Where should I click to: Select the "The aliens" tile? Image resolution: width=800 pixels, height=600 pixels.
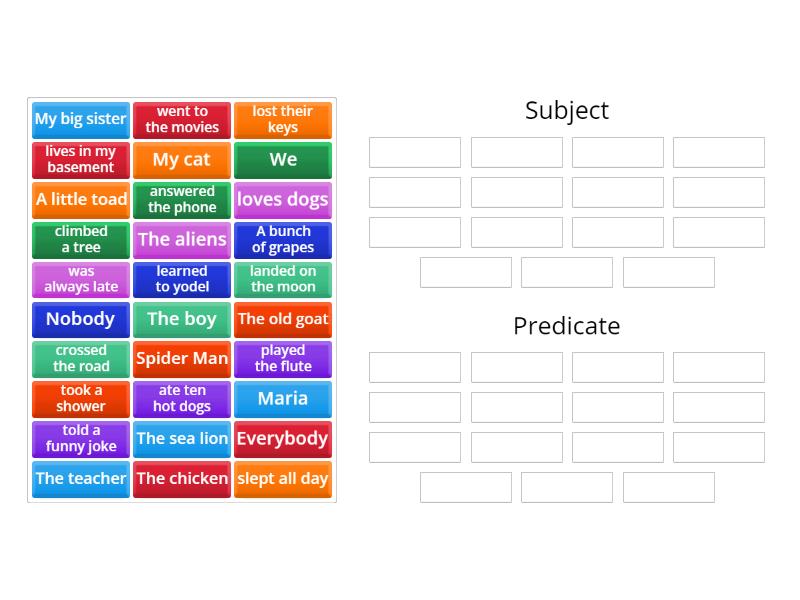(182, 240)
